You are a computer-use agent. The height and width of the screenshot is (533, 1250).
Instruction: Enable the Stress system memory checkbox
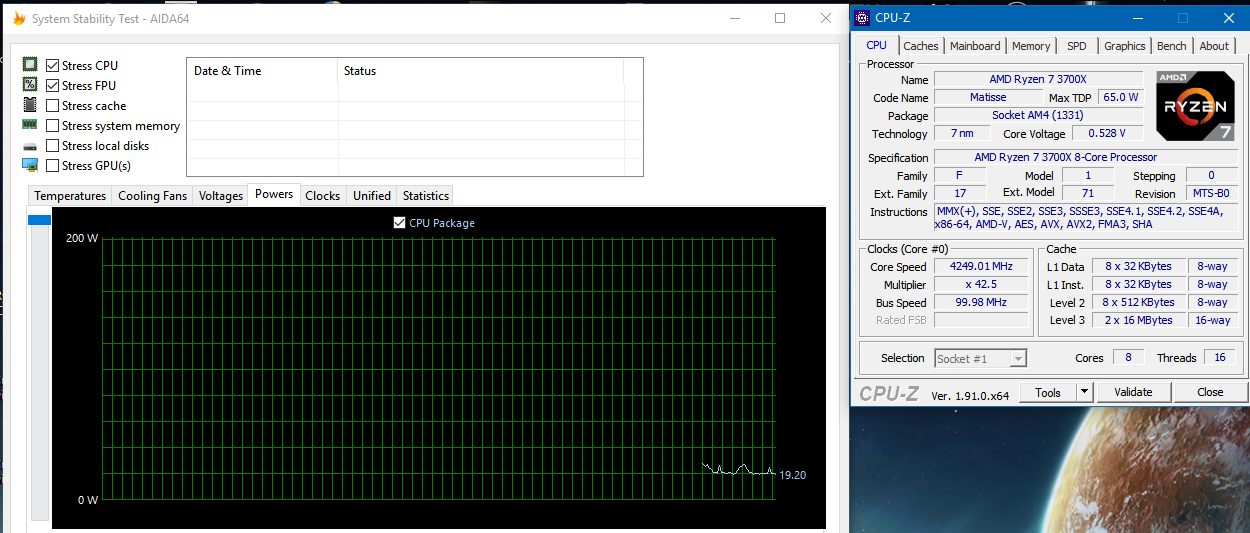(53, 125)
